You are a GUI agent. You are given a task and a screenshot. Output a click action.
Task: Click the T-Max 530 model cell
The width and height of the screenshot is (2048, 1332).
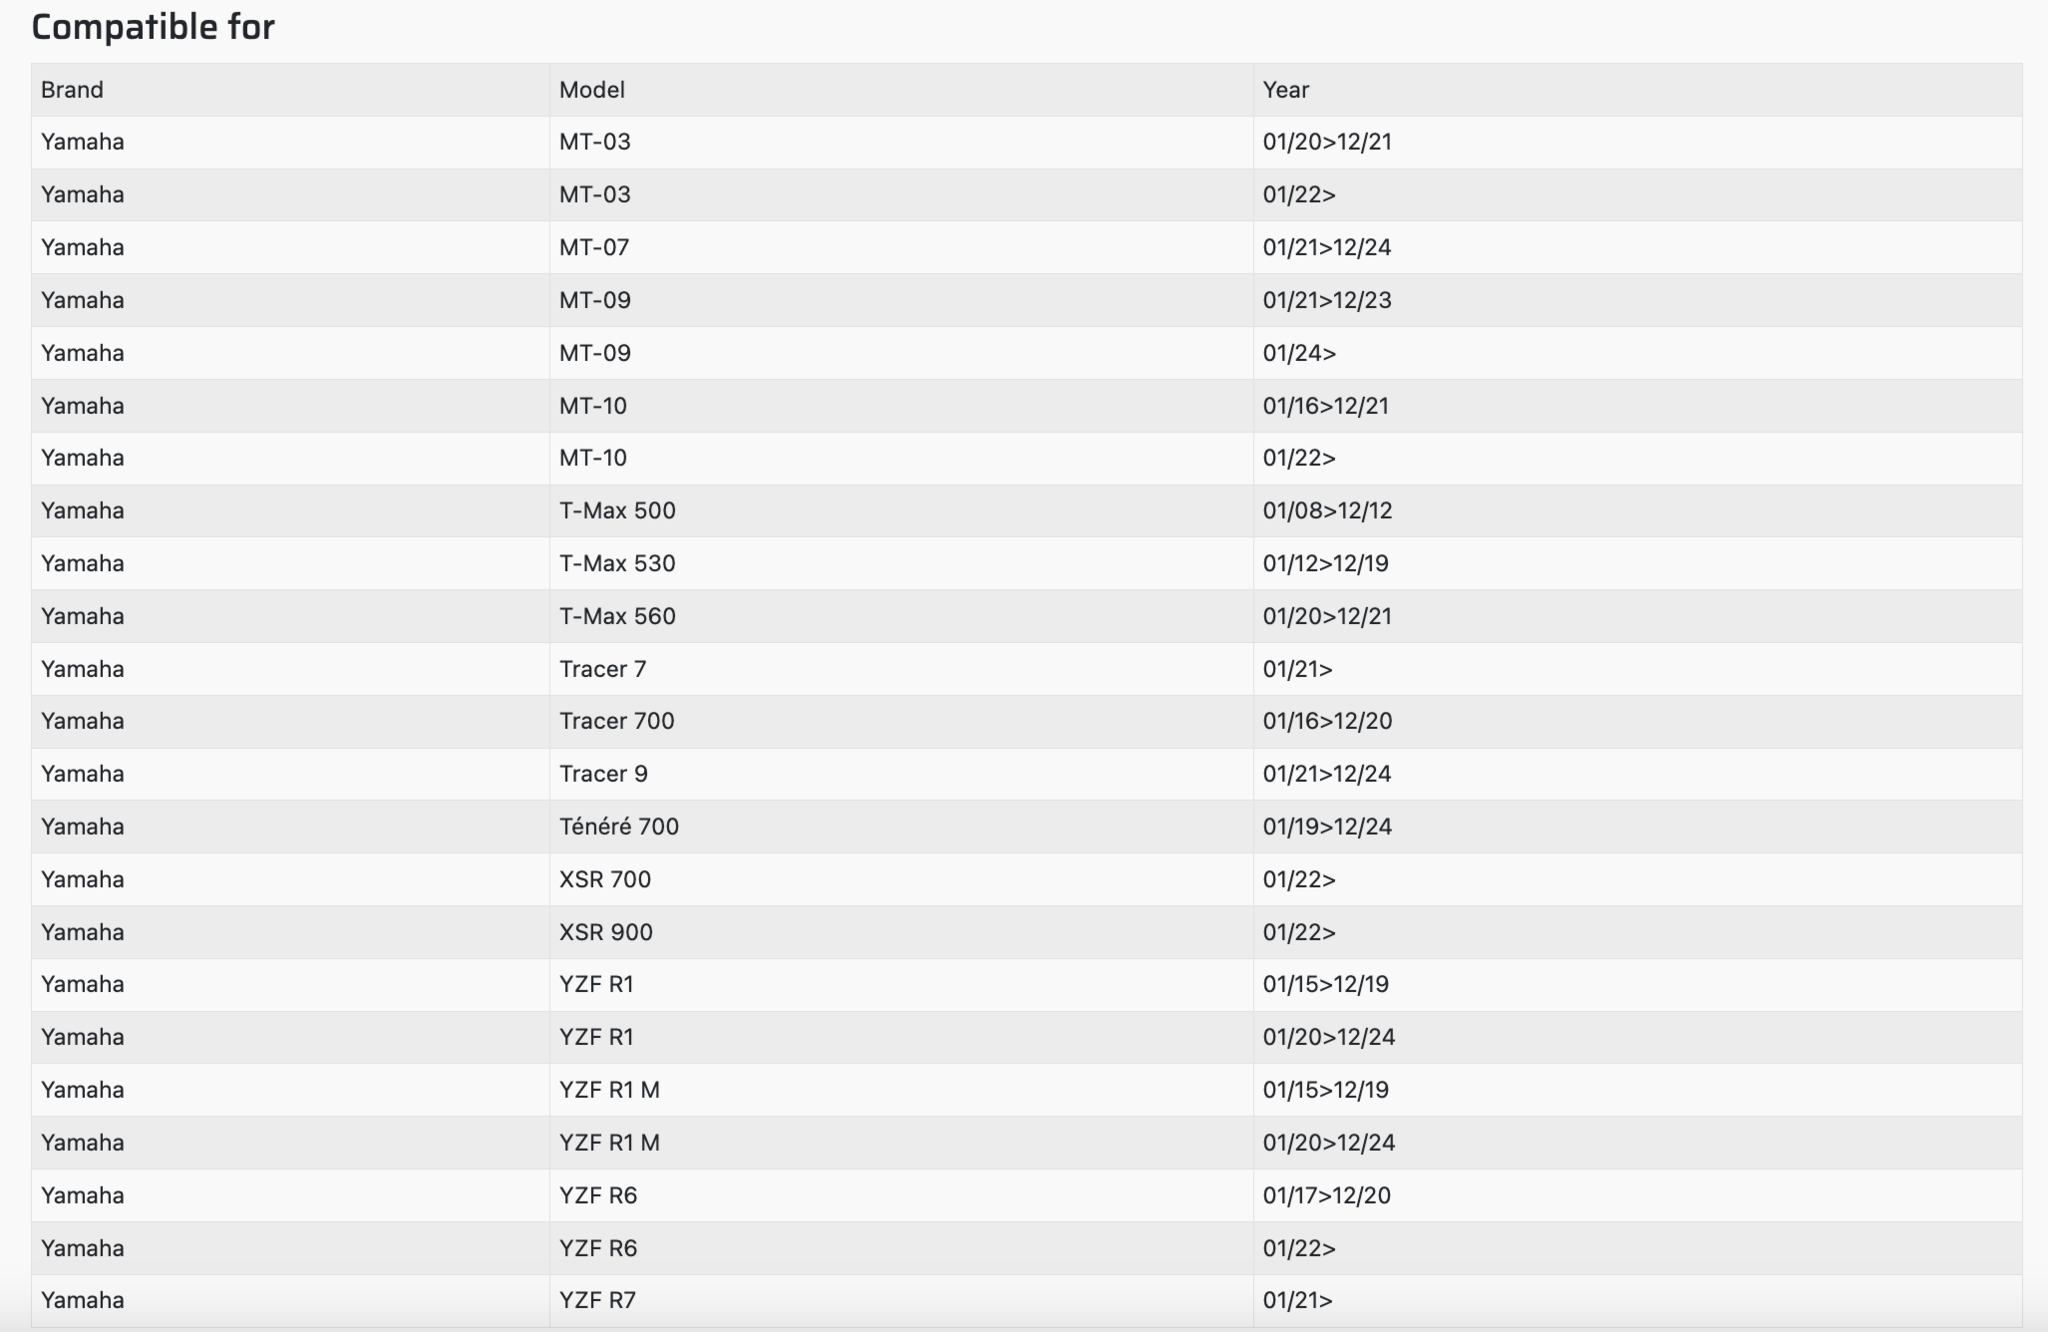[617, 563]
